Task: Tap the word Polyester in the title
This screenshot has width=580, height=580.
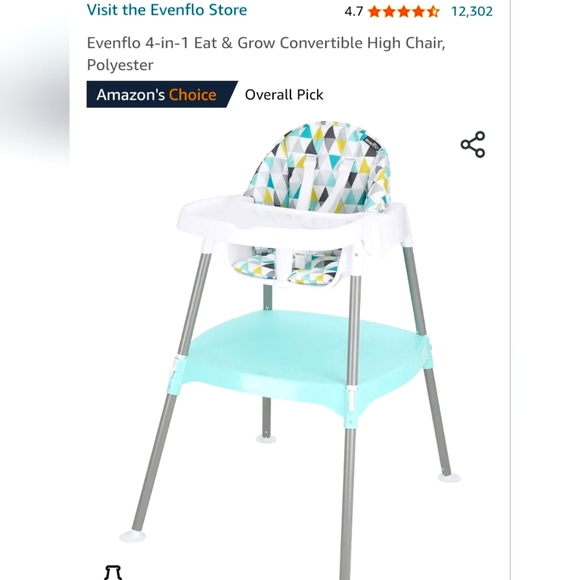Action: click(x=120, y=65)
